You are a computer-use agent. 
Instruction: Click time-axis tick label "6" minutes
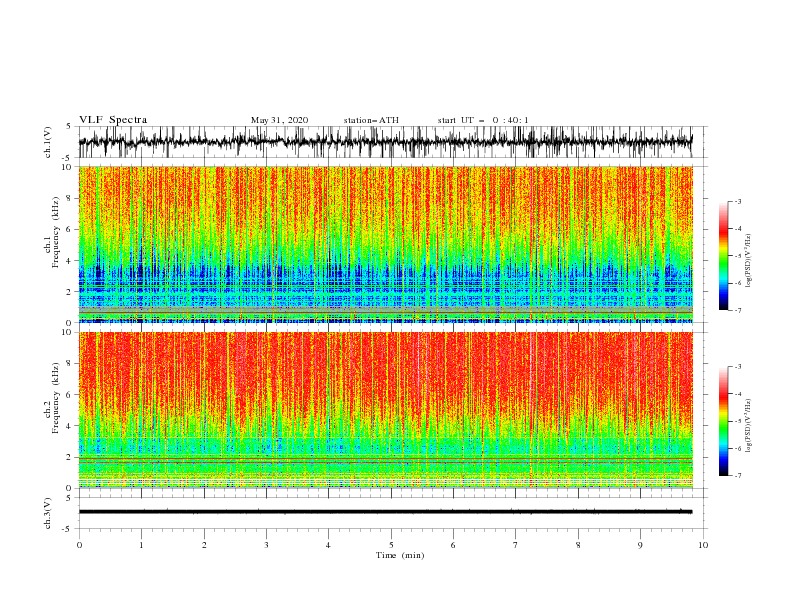pos(453,545)
